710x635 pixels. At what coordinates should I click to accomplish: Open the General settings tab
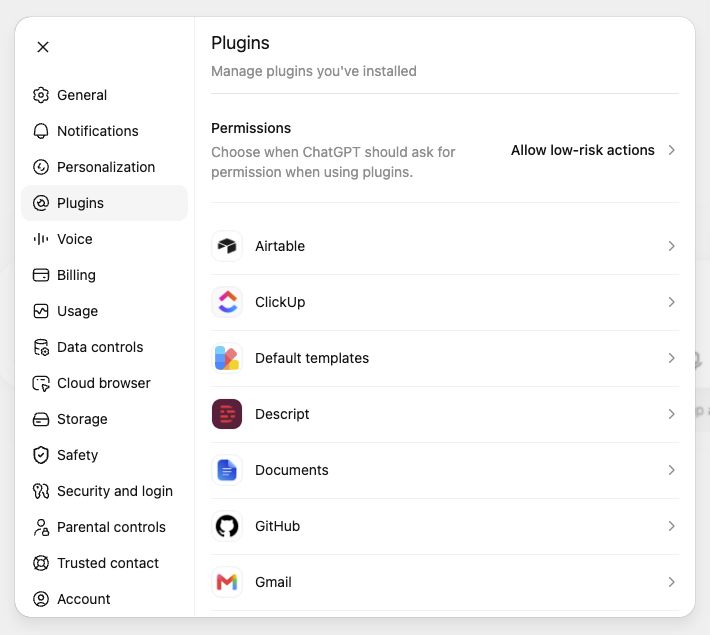pyautogui.click(x=104, y=95)
